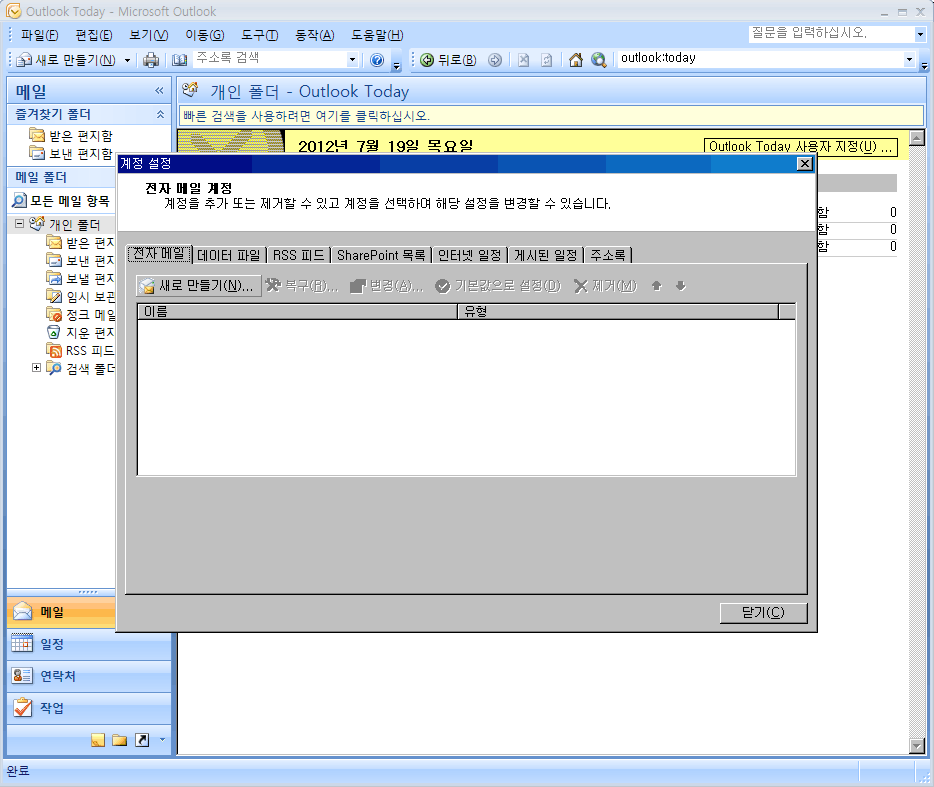This screenshot has width=934, height=787.
Task: Click the web search globe icon
Action: pyautogui.click(x=599, y=60)
